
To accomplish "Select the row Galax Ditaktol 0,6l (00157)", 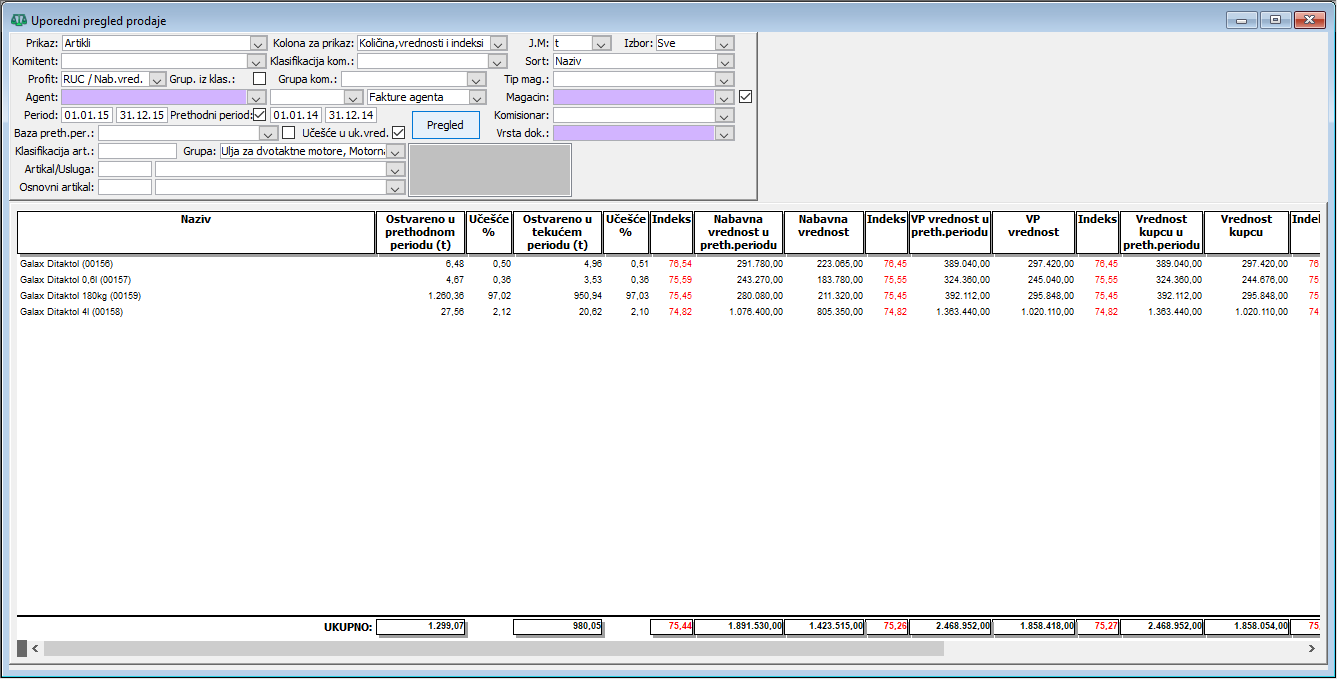I will (x=668, y=280).
